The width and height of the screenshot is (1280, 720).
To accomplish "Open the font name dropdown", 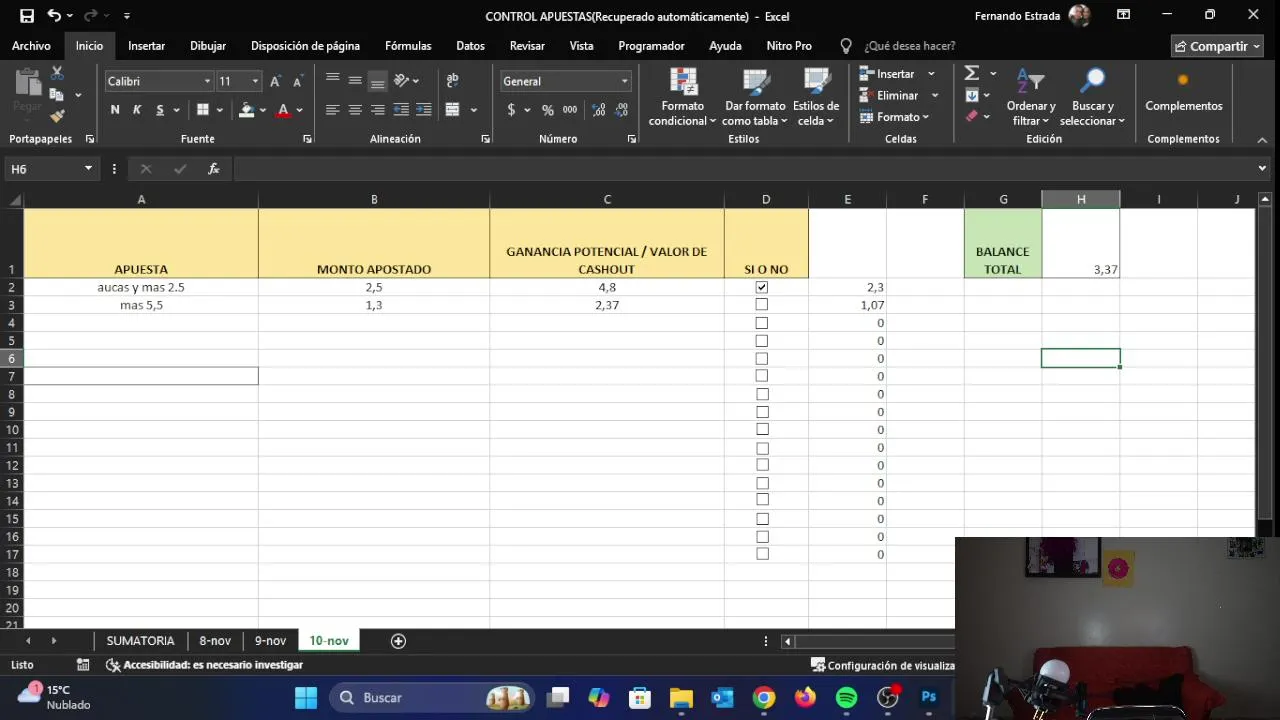I will (207, 81).
